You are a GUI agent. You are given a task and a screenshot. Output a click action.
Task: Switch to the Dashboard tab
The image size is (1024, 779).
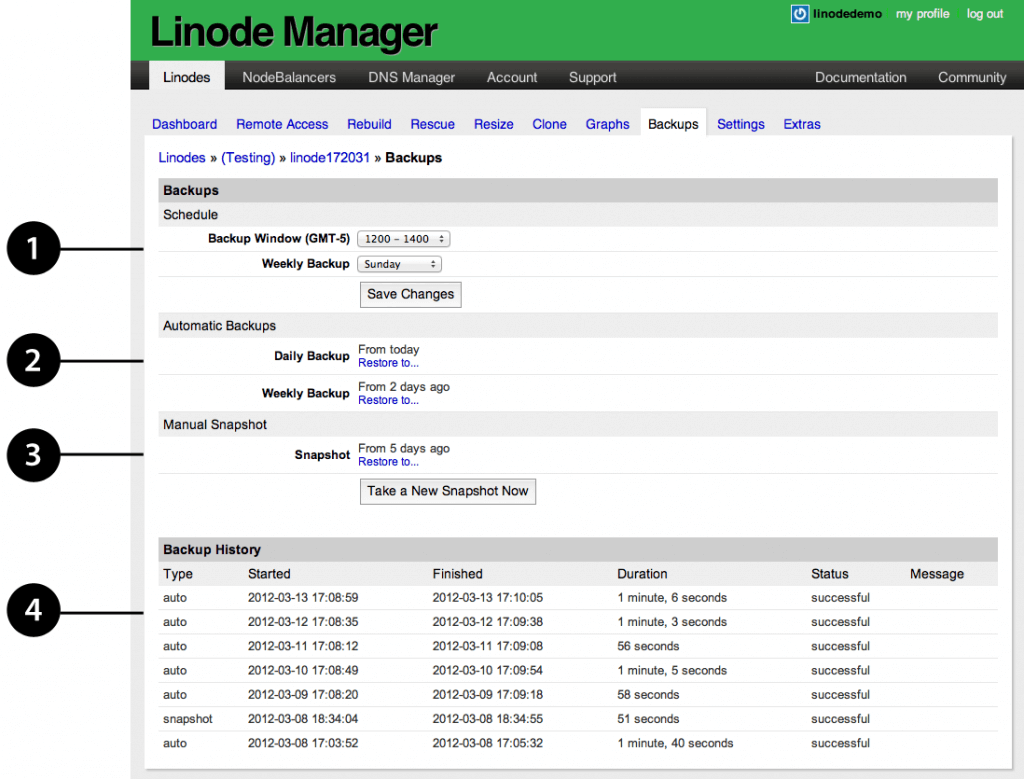coord(184,124)
